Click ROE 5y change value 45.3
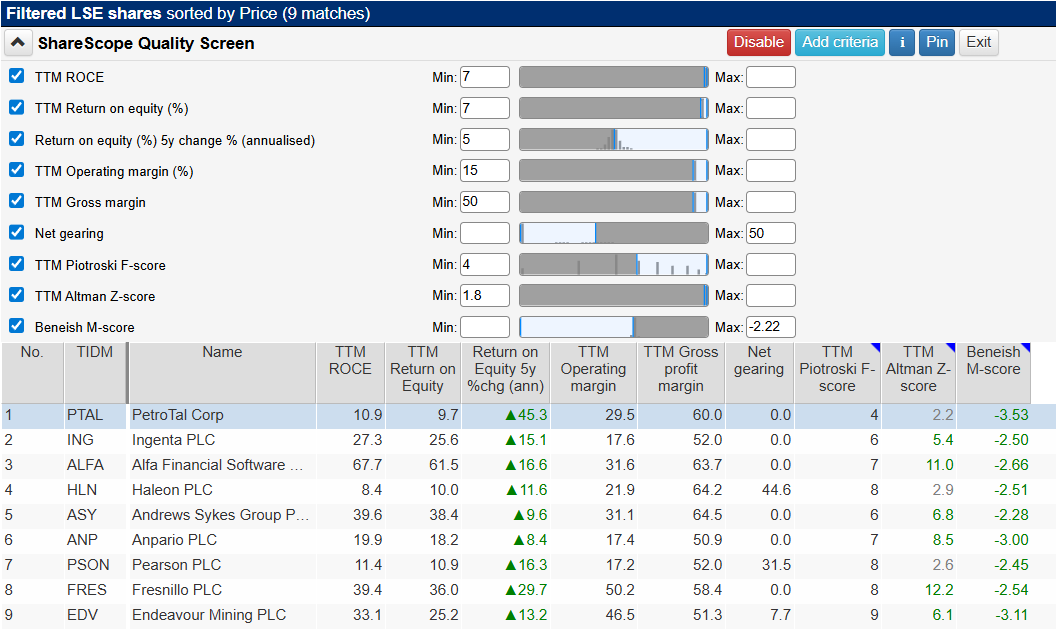This screenshot has width=1056, height=635. [526, 415]
